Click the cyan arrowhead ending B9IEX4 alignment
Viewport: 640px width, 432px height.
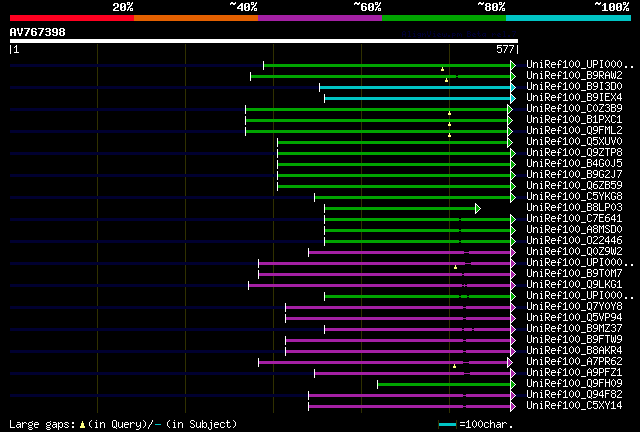tap(513, 98)
